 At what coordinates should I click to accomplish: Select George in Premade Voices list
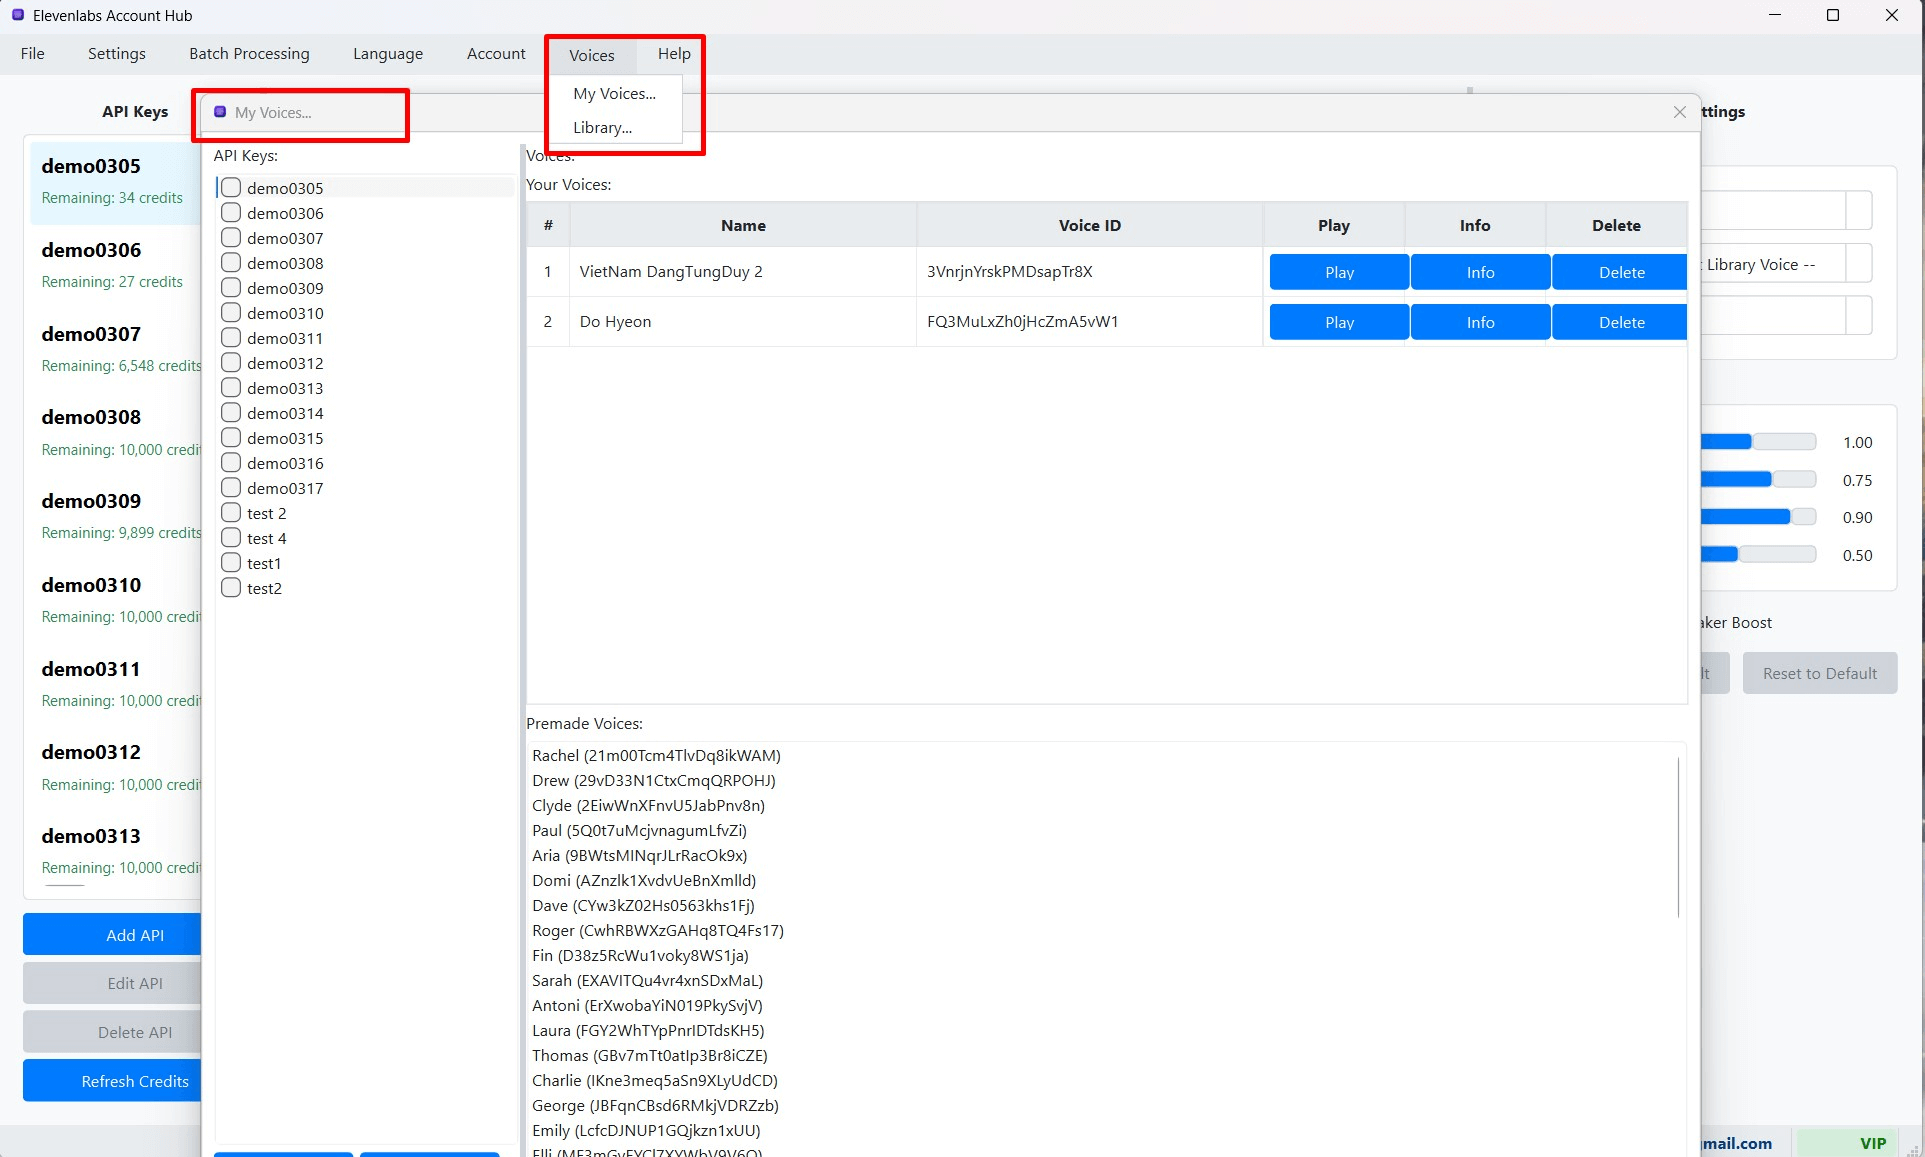(x=655, y=1105)
